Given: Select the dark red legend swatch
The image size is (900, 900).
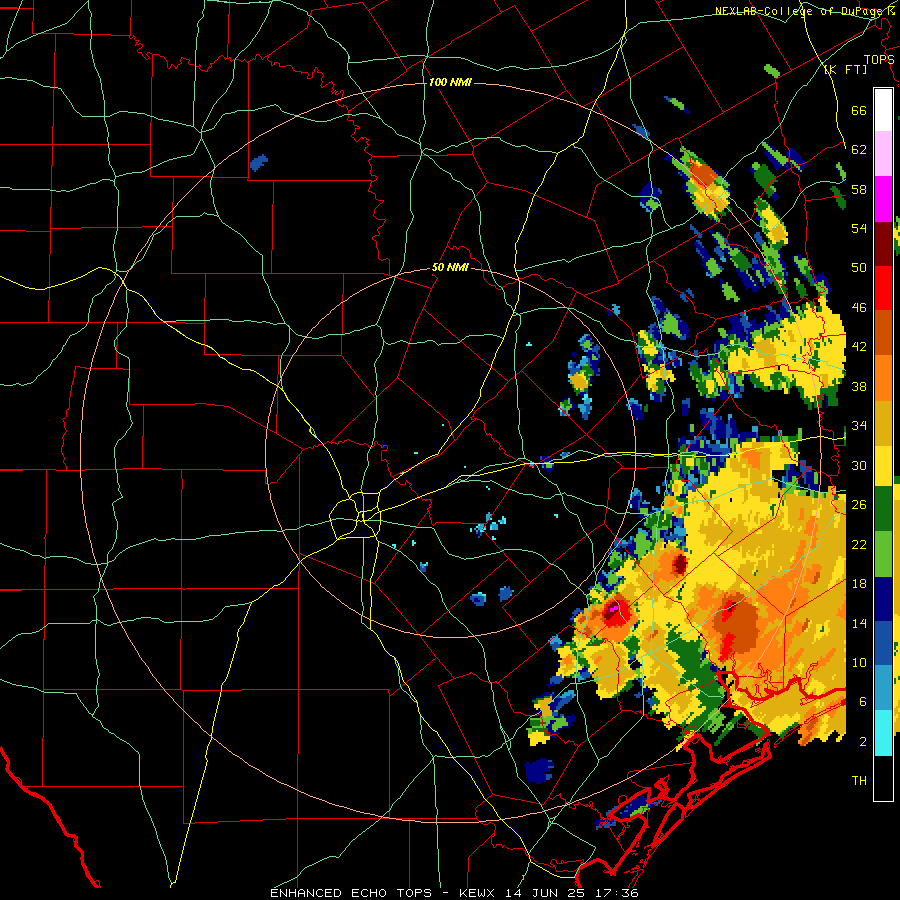Looking at the screenshot, I should coord(883,243).
